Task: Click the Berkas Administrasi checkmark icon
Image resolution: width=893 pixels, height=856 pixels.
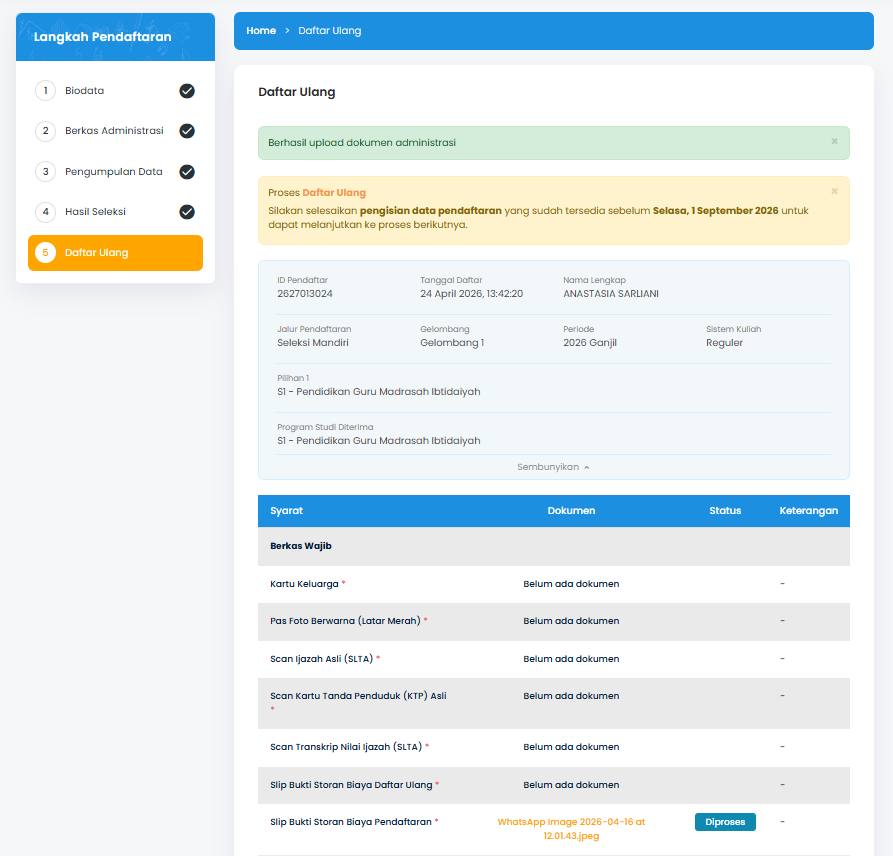Action: [187, 131]
